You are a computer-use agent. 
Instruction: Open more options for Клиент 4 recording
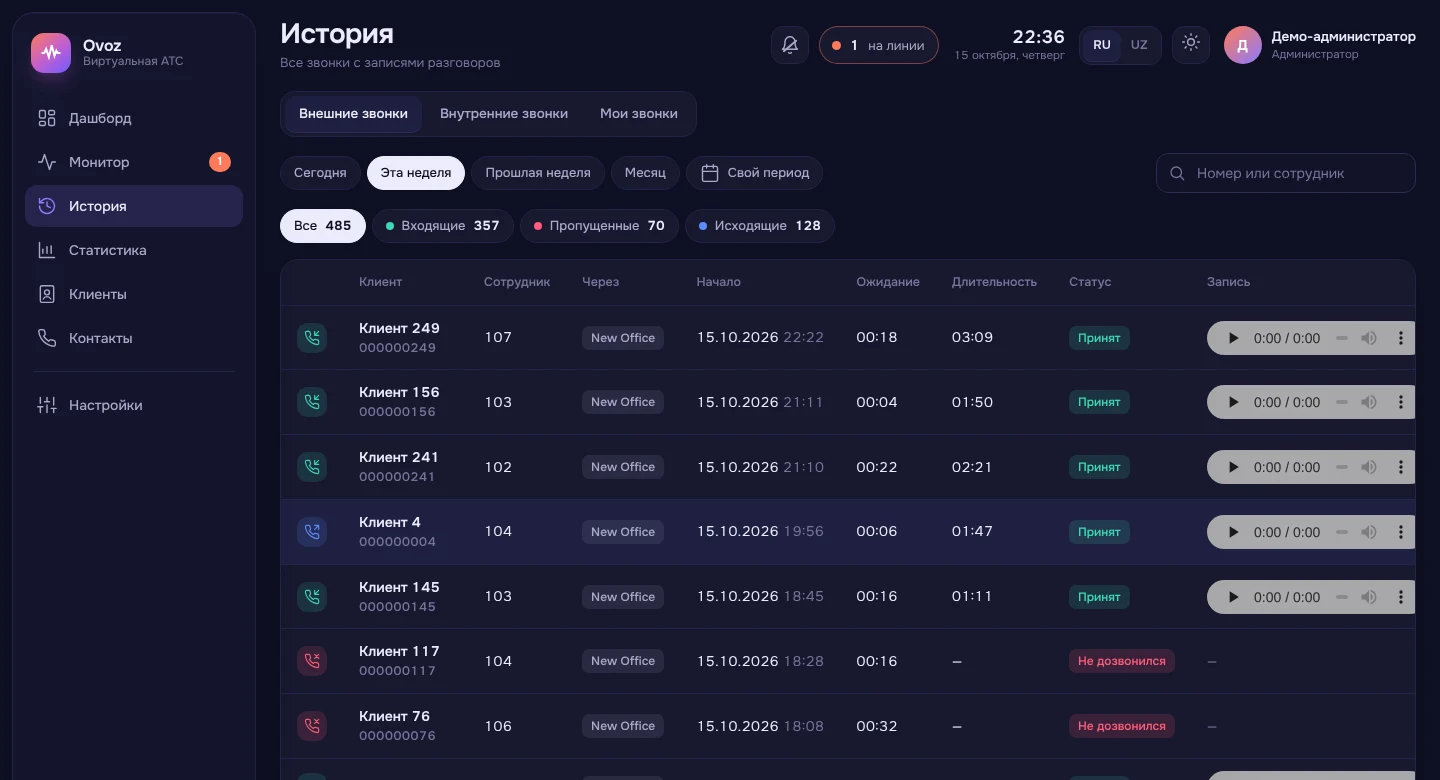1401,532
